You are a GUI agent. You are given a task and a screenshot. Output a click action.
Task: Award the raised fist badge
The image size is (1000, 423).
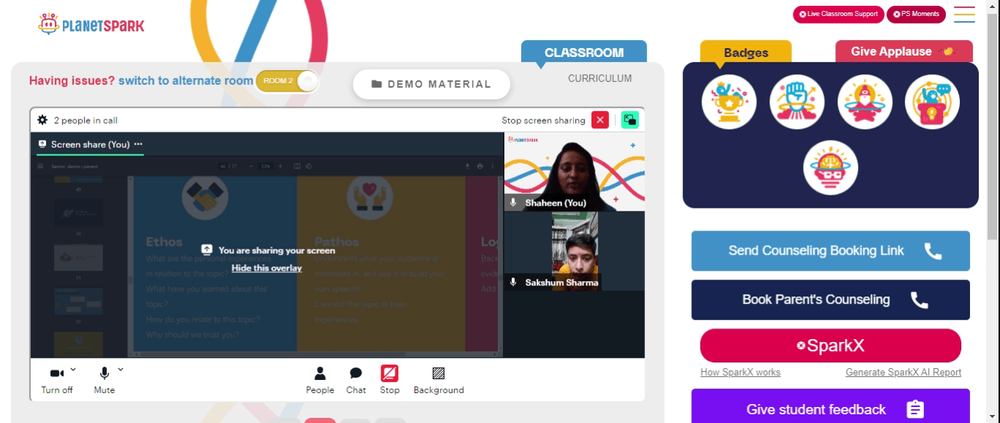(x=797, y=102)
